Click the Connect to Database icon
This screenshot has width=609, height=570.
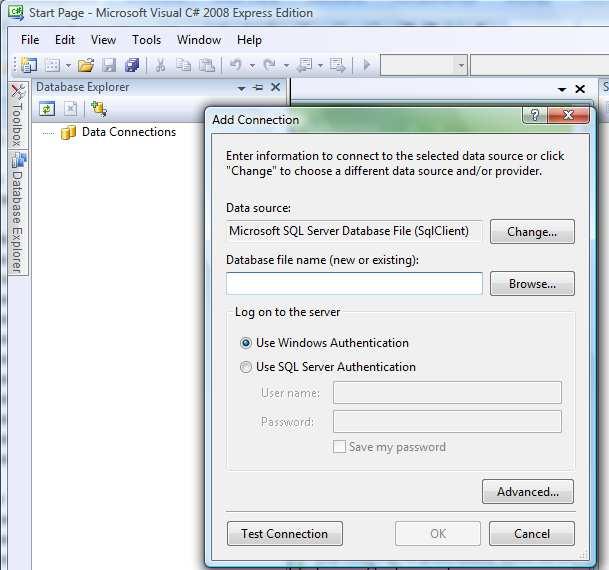click(99, 109)
